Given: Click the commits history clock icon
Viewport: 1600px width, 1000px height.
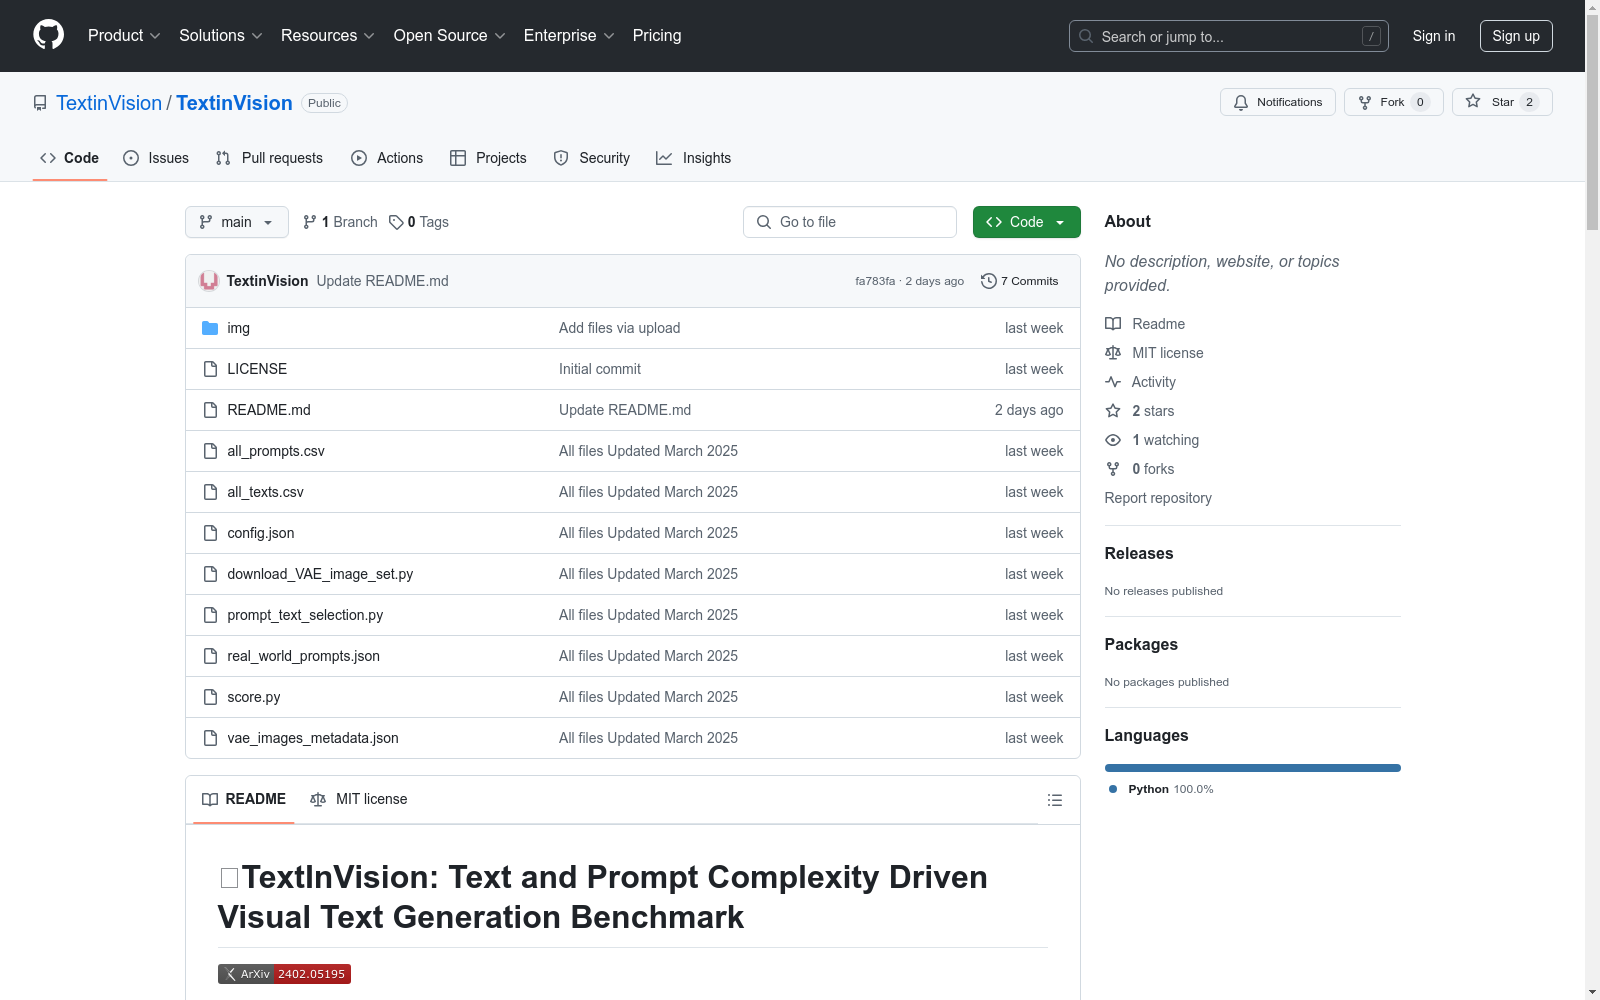Looking at the screenshot, I should coord(989,281).
